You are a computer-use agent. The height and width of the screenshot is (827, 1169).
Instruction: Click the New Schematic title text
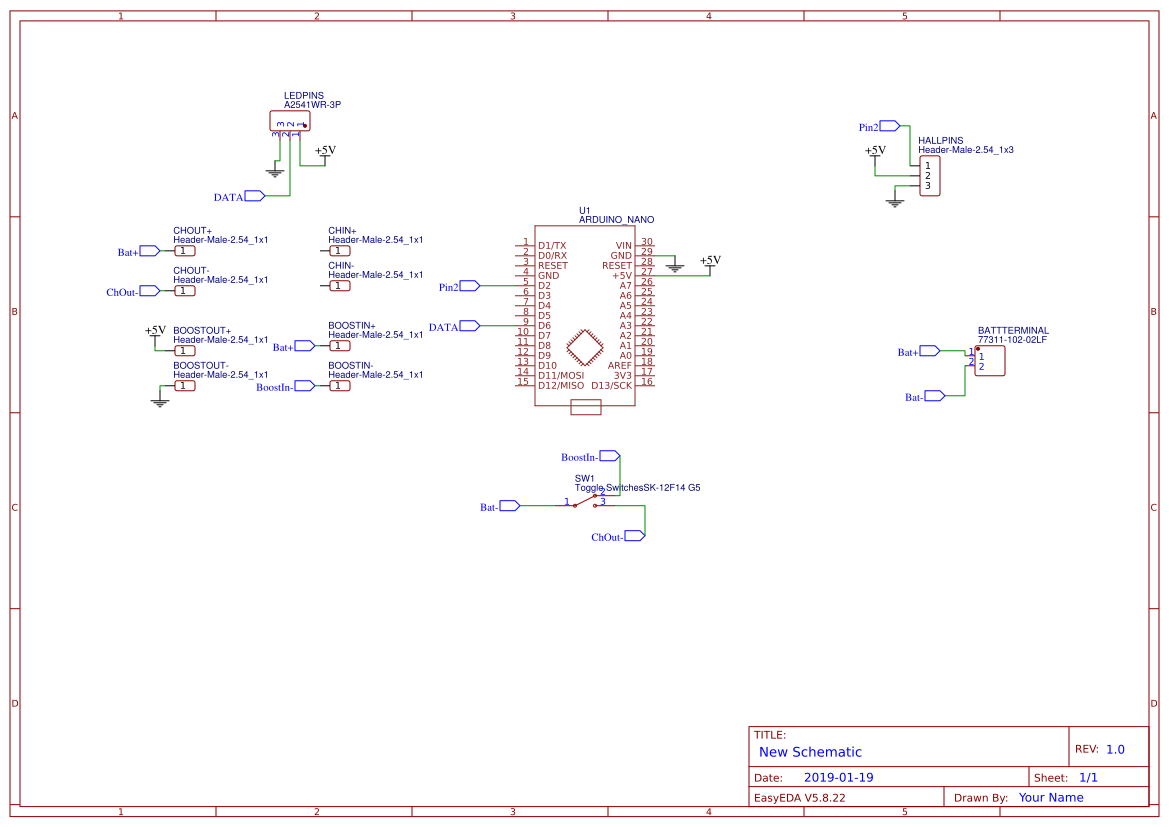point(812,751)
